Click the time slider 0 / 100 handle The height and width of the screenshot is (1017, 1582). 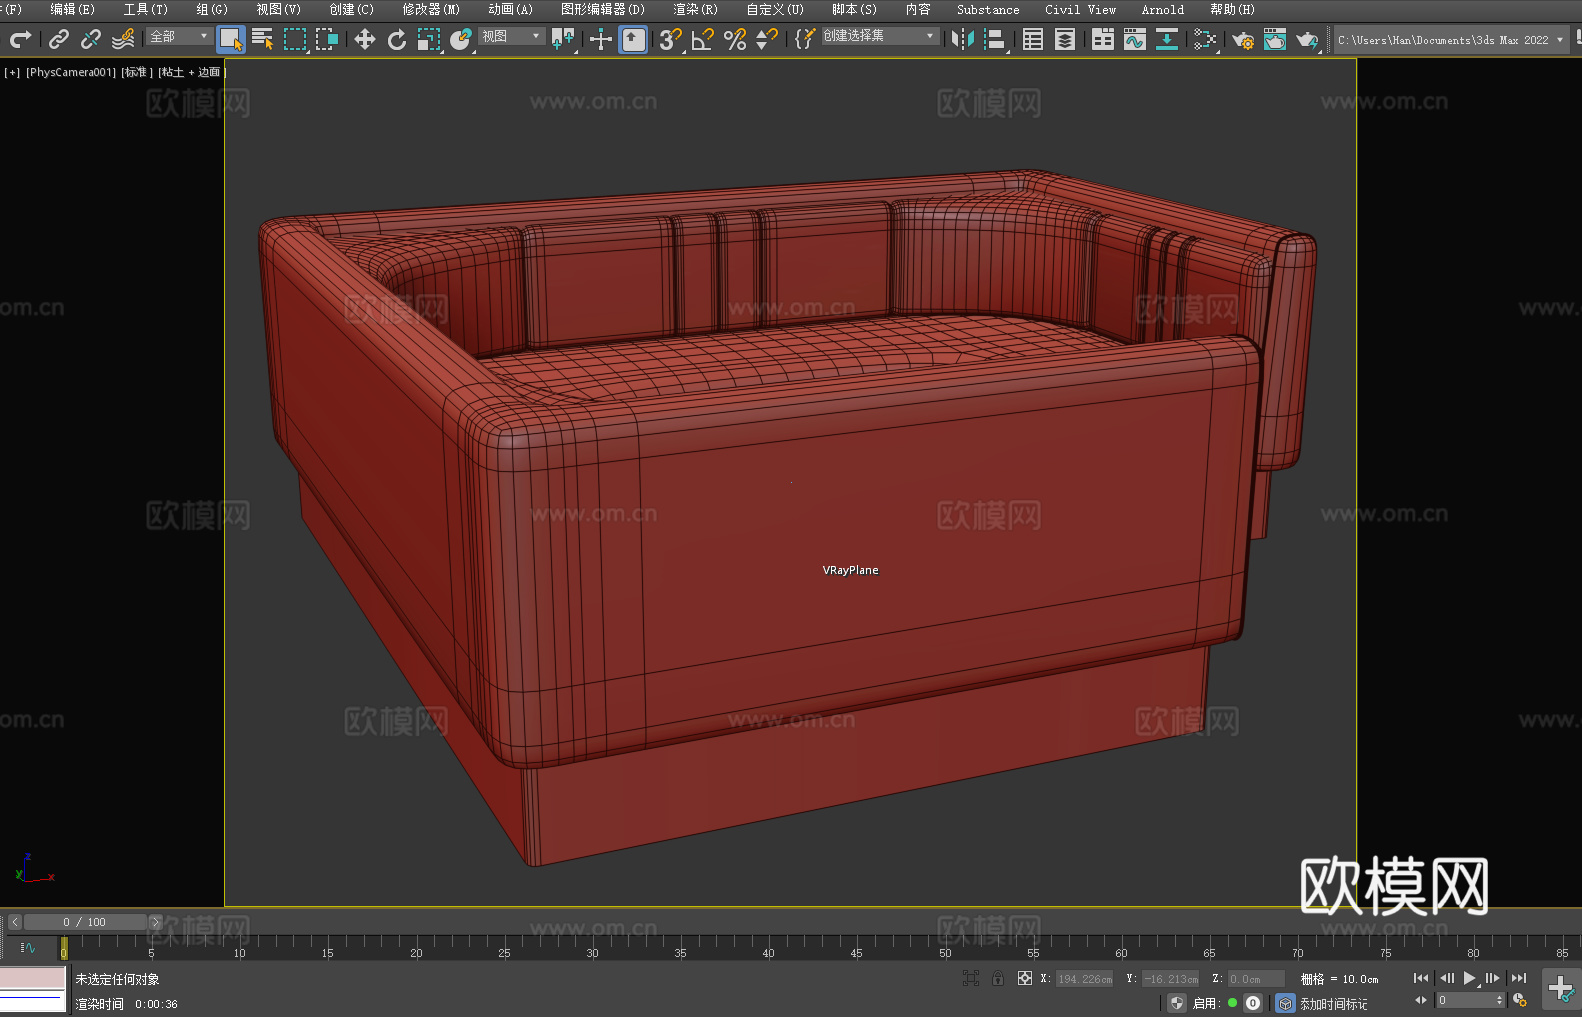click(85, 922)
